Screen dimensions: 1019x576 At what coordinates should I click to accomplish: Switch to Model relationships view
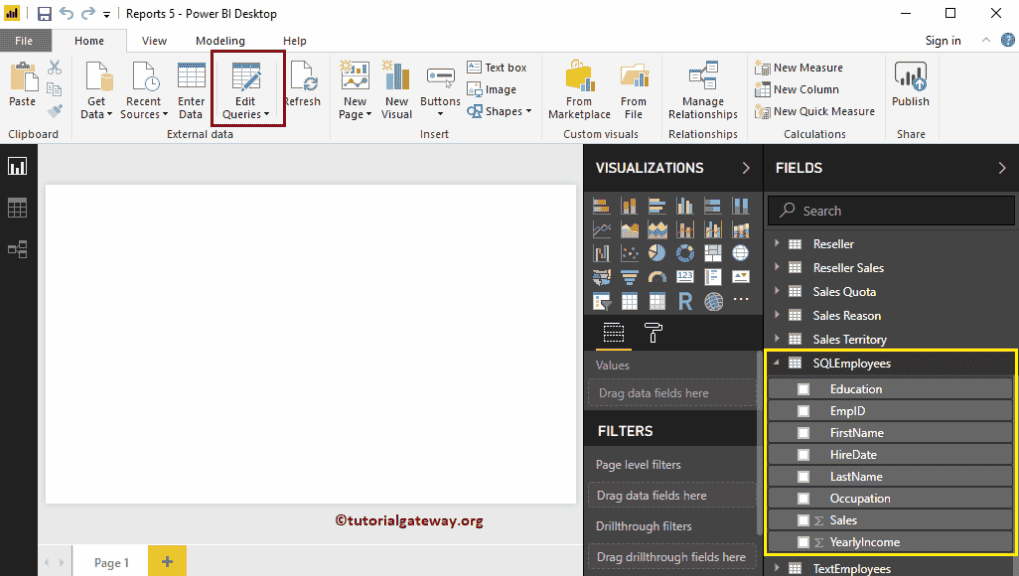click(18, 250)
